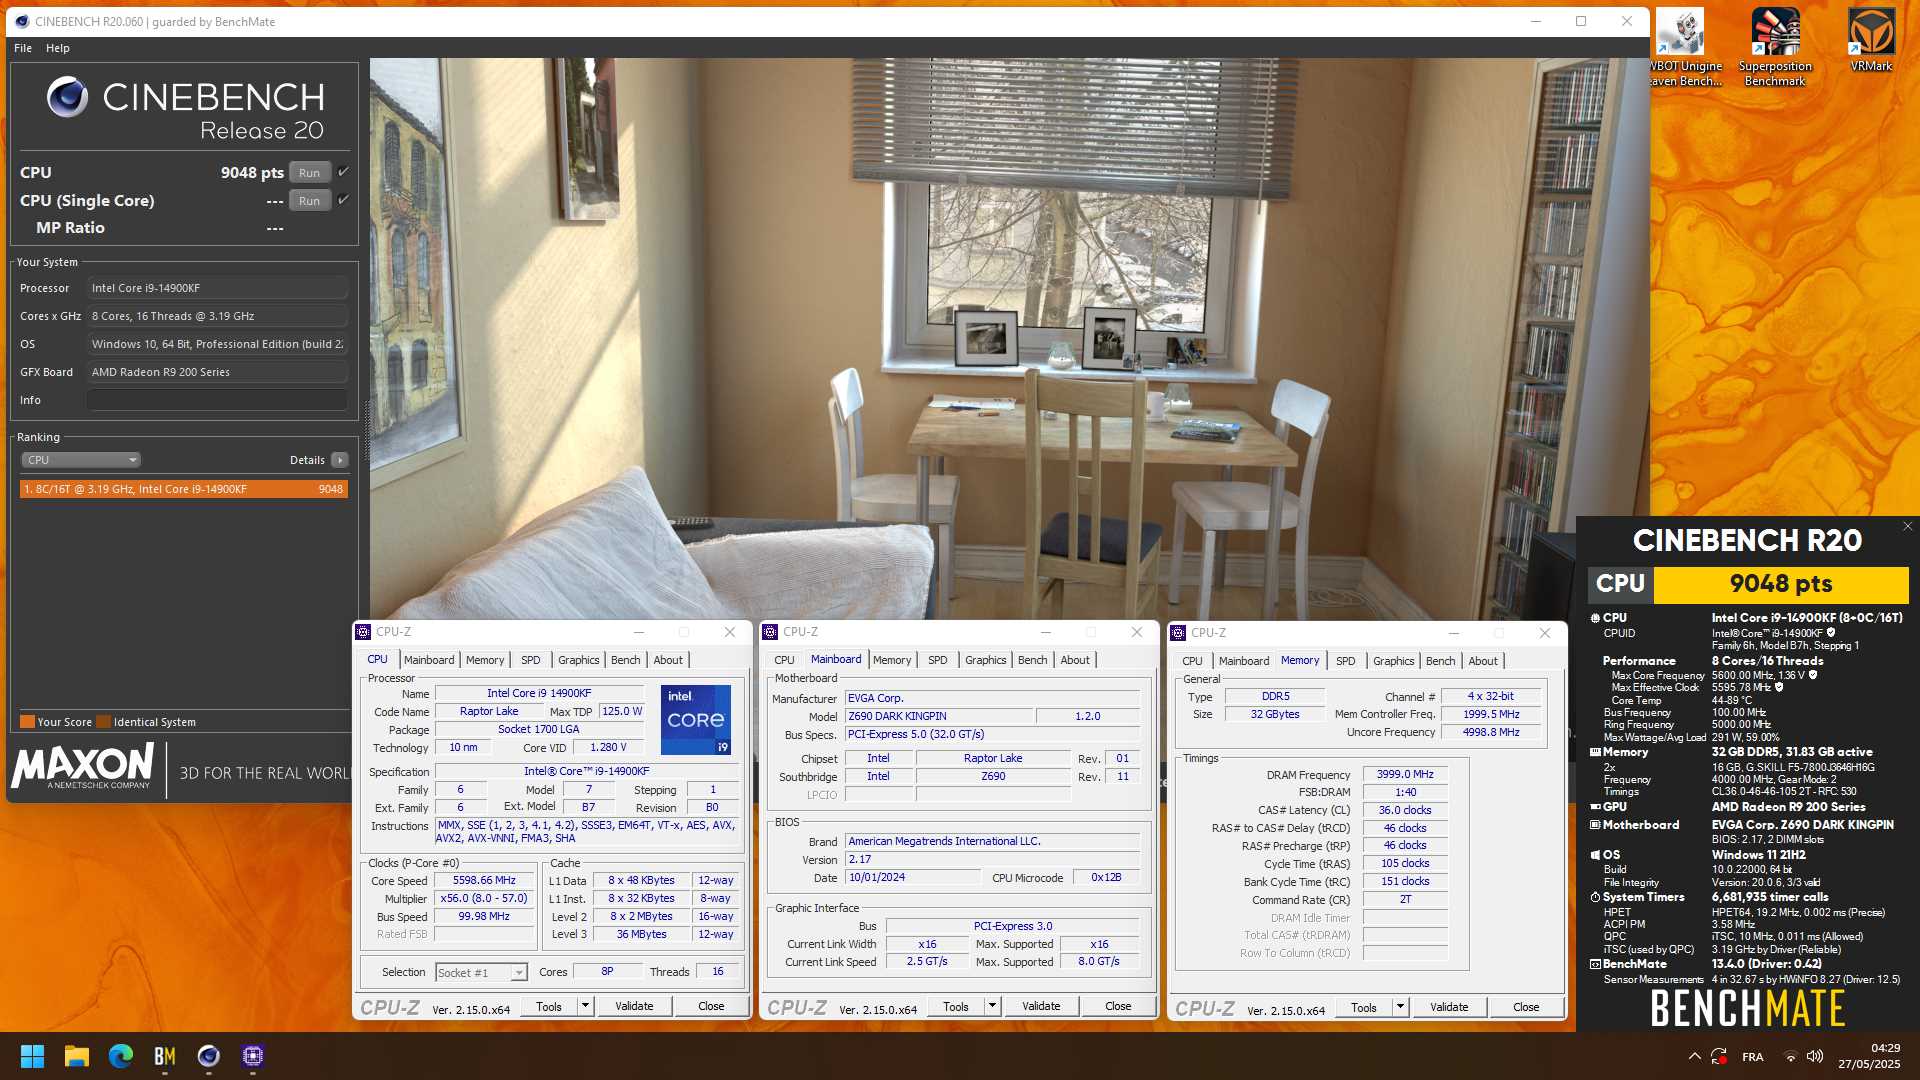Click Validate in third CPU-Z window
Viewport: 1920px width, 1080px height.
point(1449,1008)
